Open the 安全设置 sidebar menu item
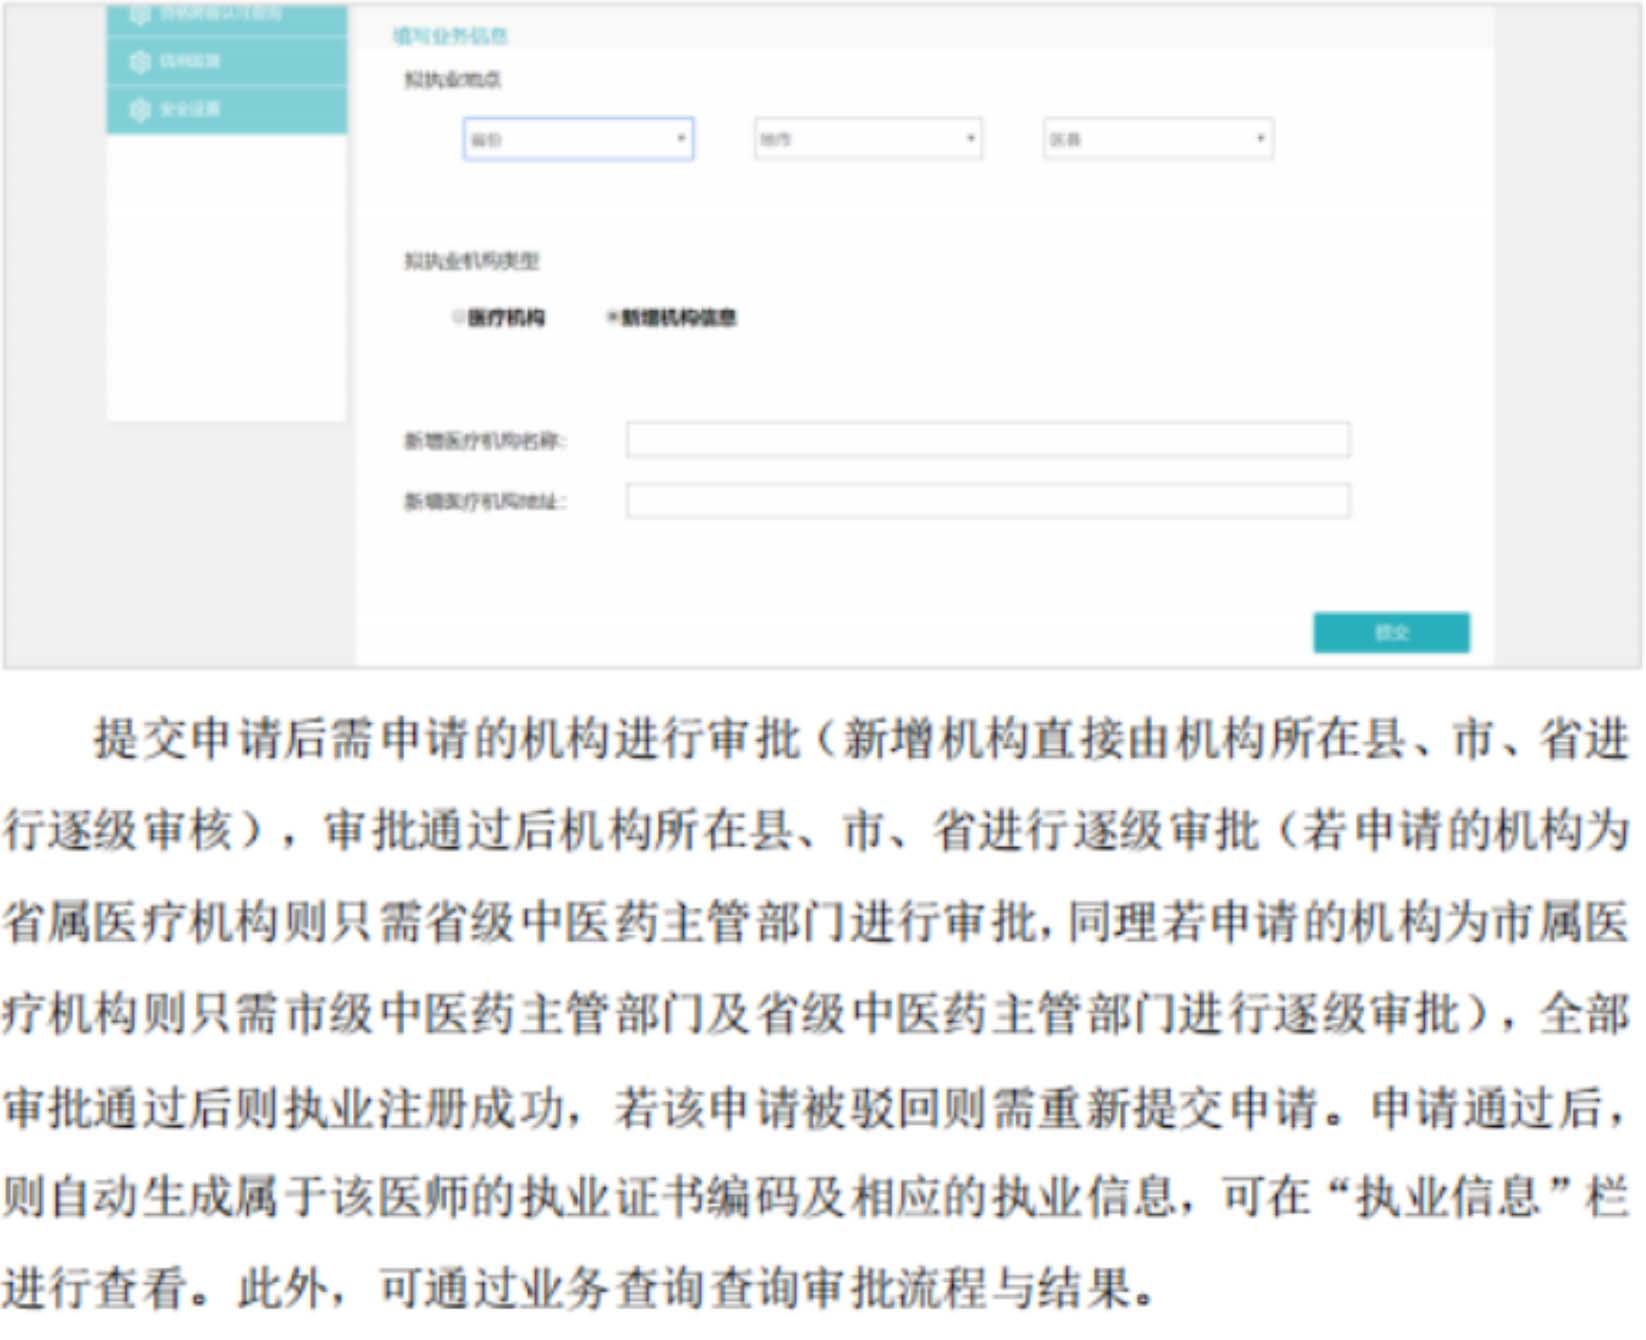This screenshot has height=1340, width=1646. pos(190,110)
